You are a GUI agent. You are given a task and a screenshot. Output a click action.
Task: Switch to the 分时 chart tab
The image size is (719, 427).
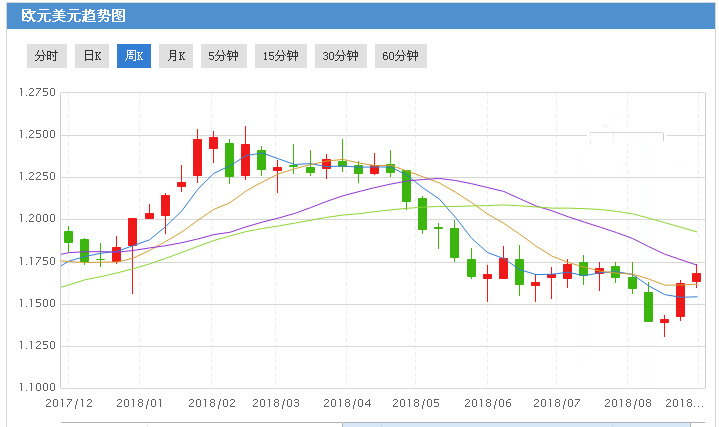click(46, 56)
